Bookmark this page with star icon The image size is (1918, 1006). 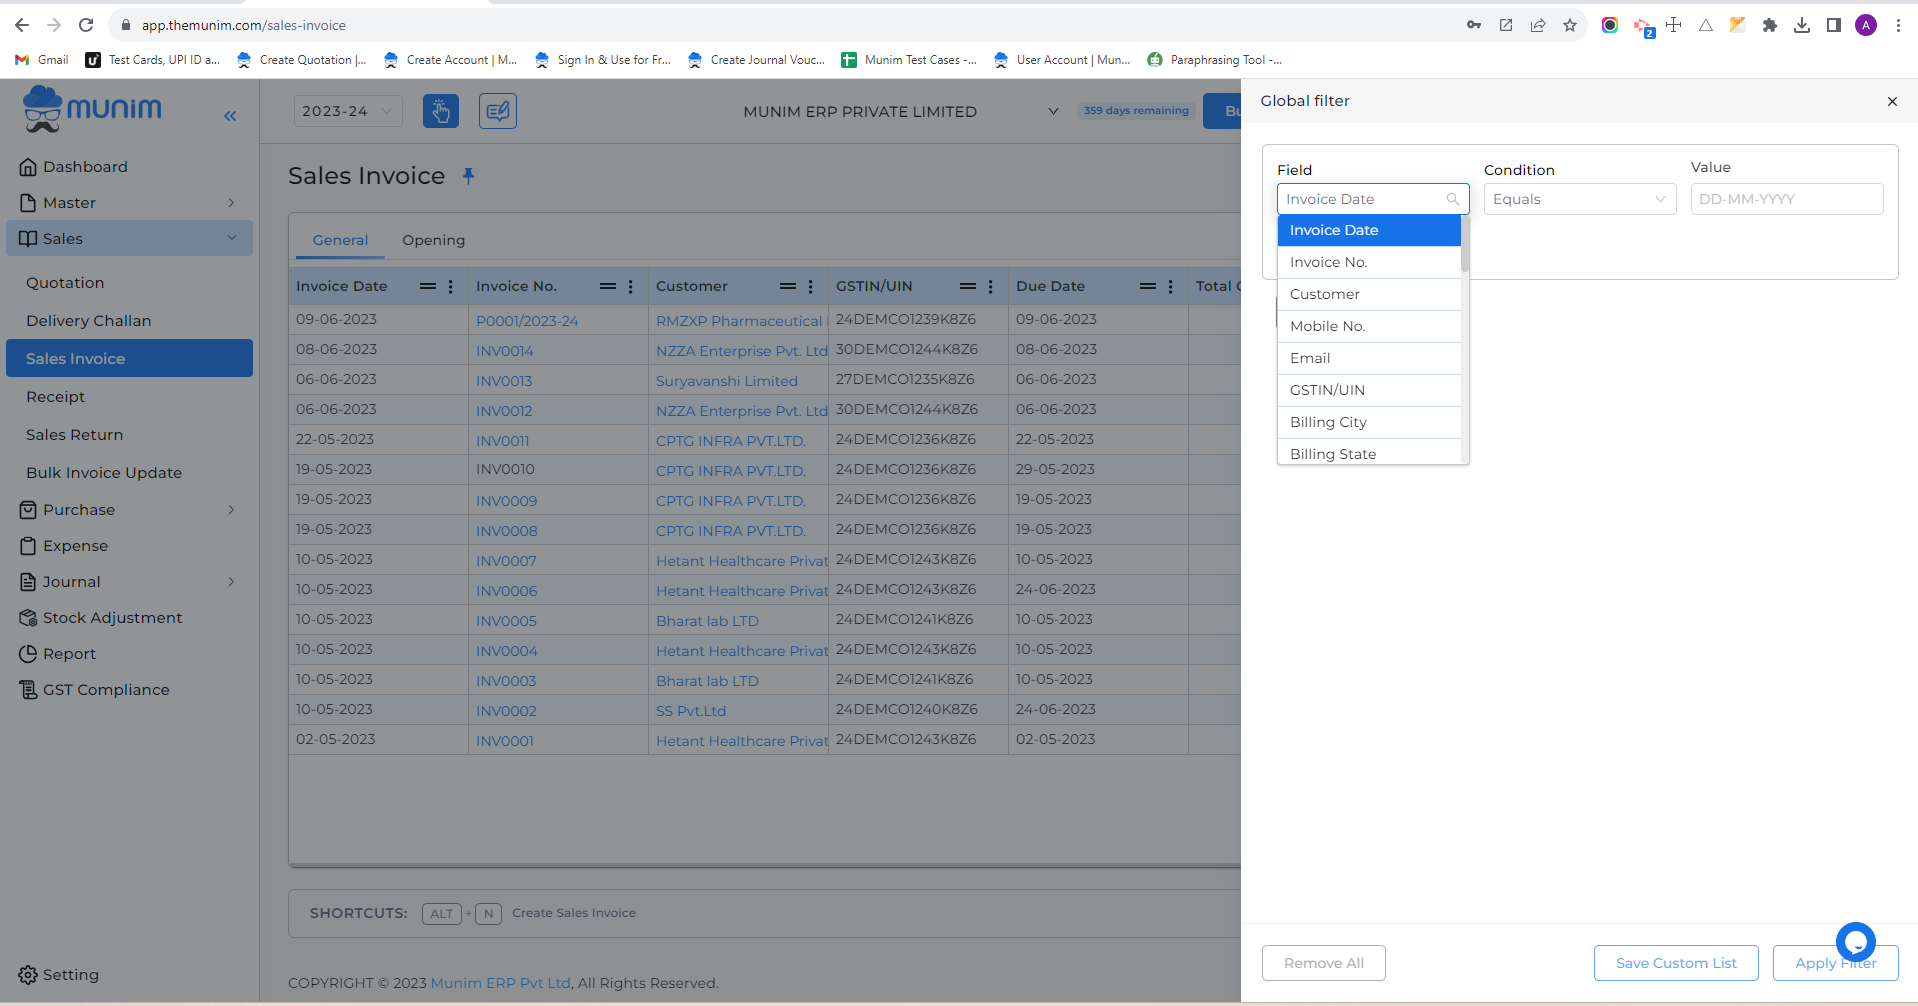point(1570,25)
